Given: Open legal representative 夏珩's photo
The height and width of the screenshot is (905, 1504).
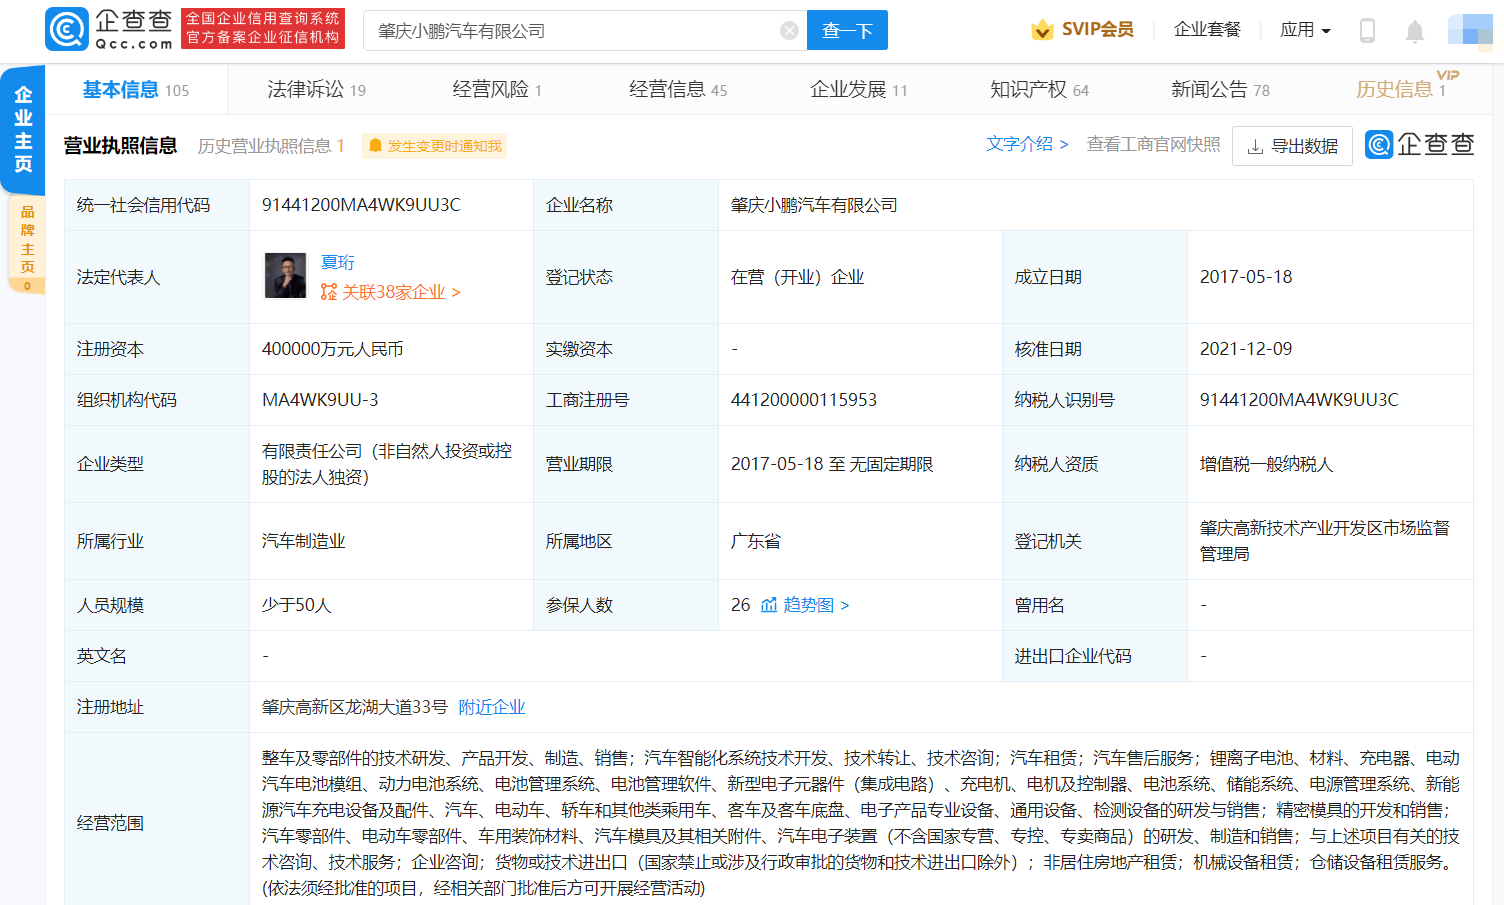Looking at the screenshot, I should (x=285, y=275).
